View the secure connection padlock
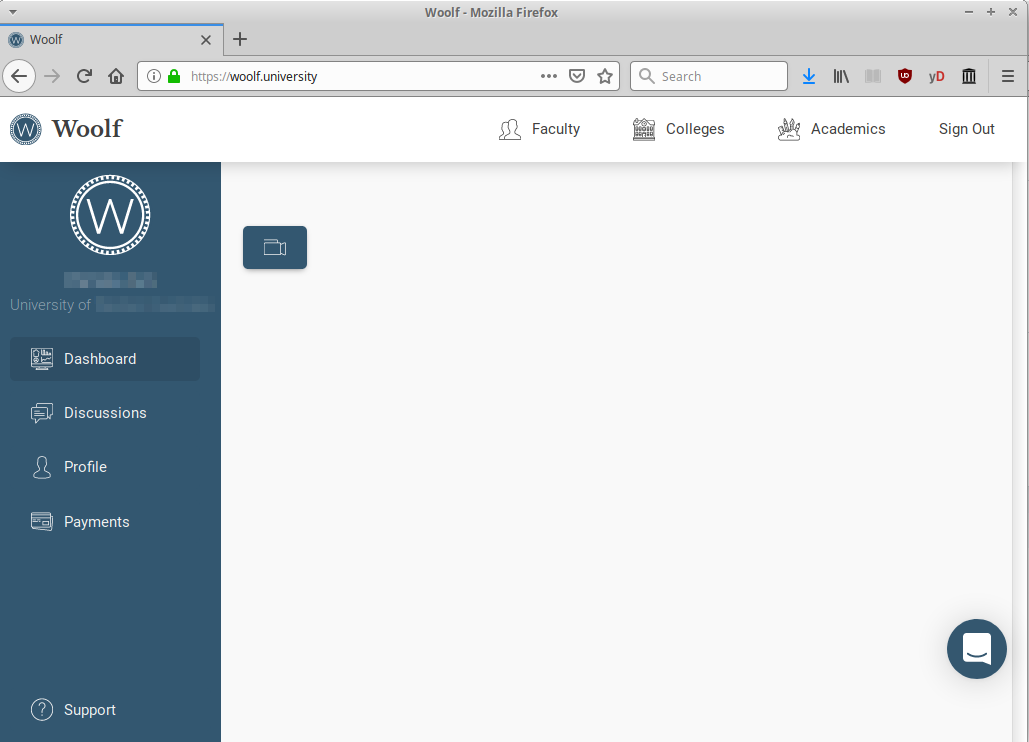The height and width of the screenshot is (742, 1029). click(x=174, y=76)
